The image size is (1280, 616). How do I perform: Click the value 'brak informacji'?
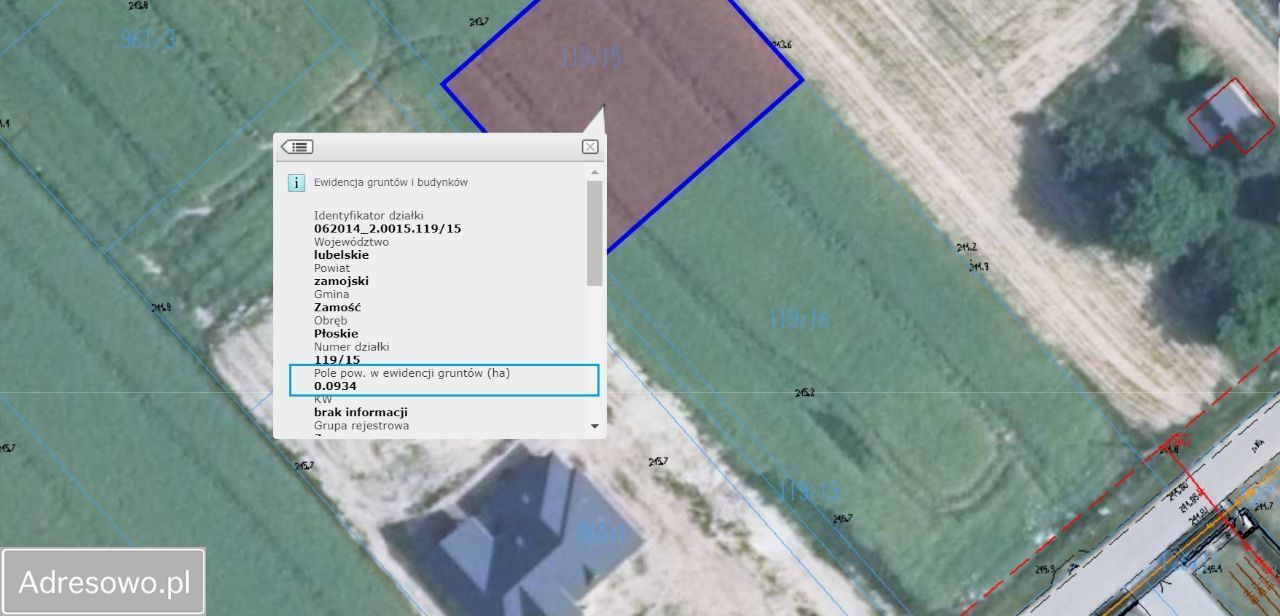[361, 412]
